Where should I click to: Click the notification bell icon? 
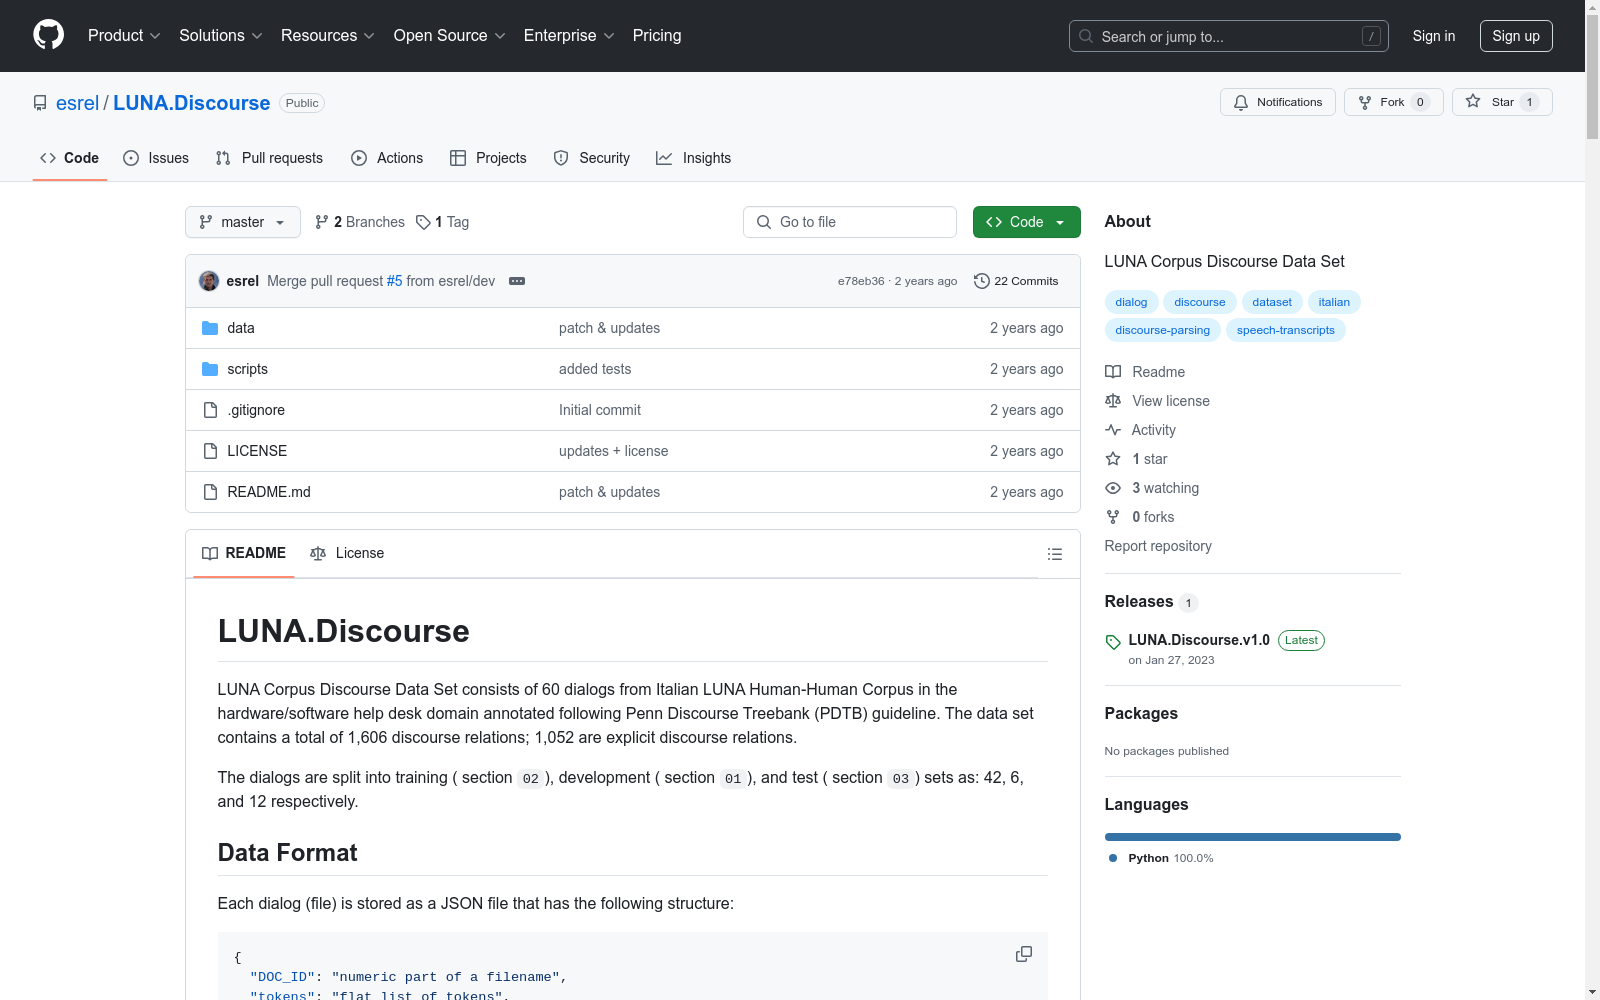pyautogui.click(x=1241, y=102)
